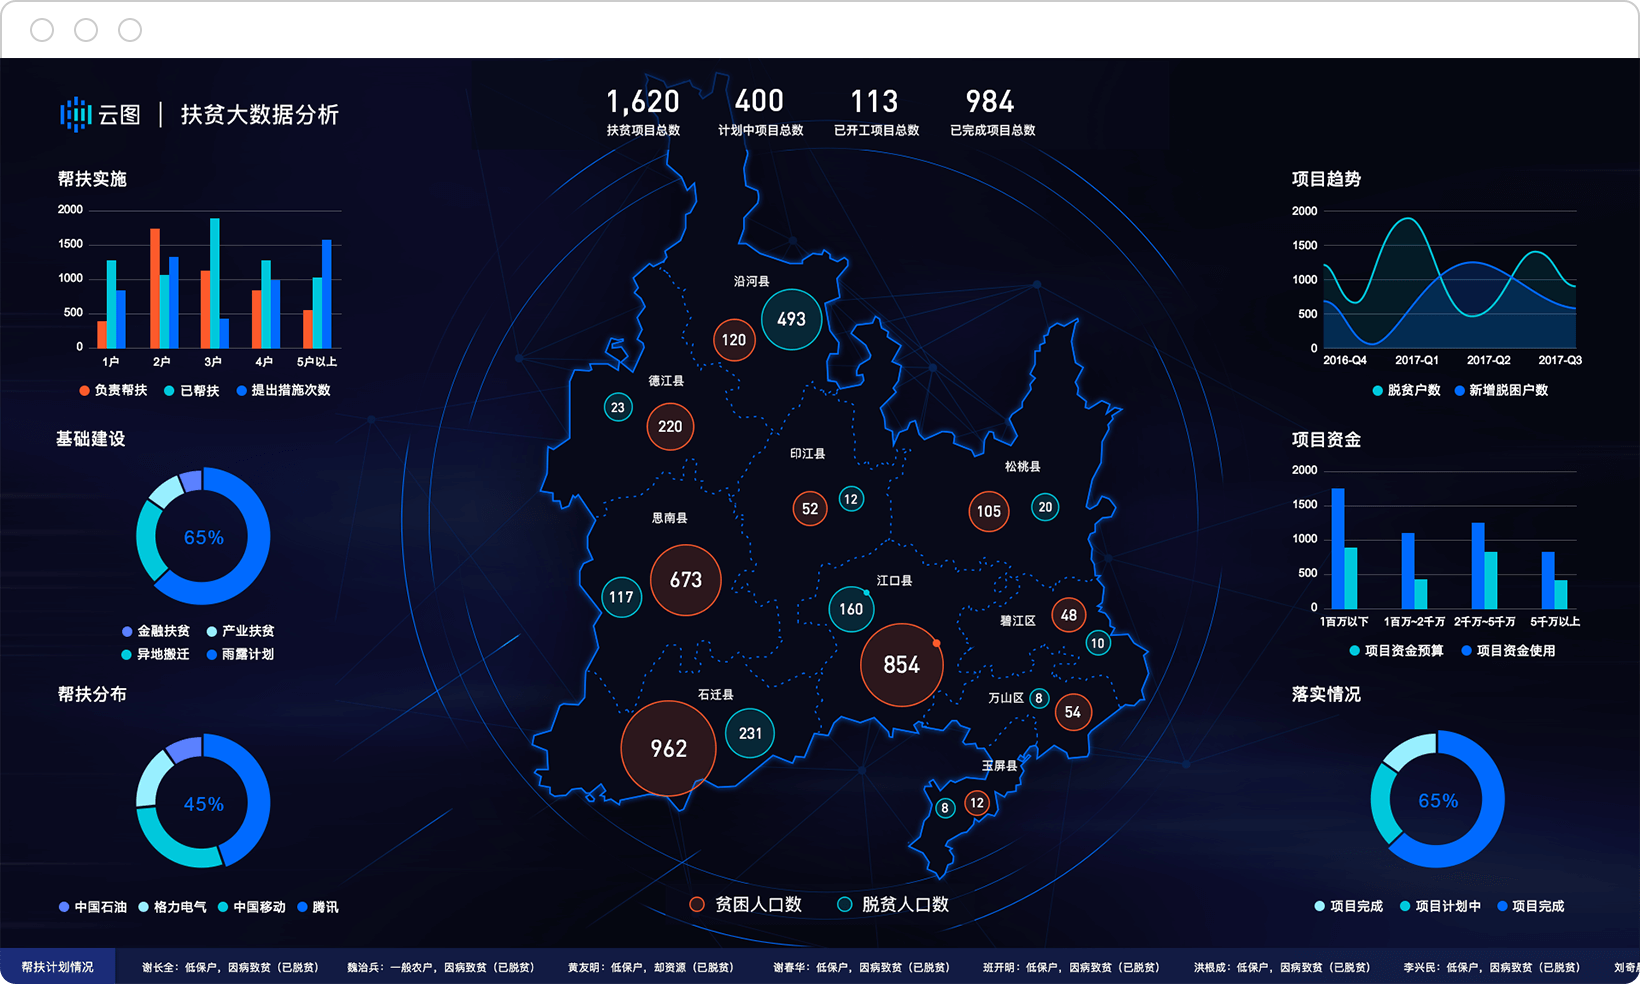The image size is (1640, 984).
Task: Click the 20 bubble in 松桃县
Action: point(1045,507)
